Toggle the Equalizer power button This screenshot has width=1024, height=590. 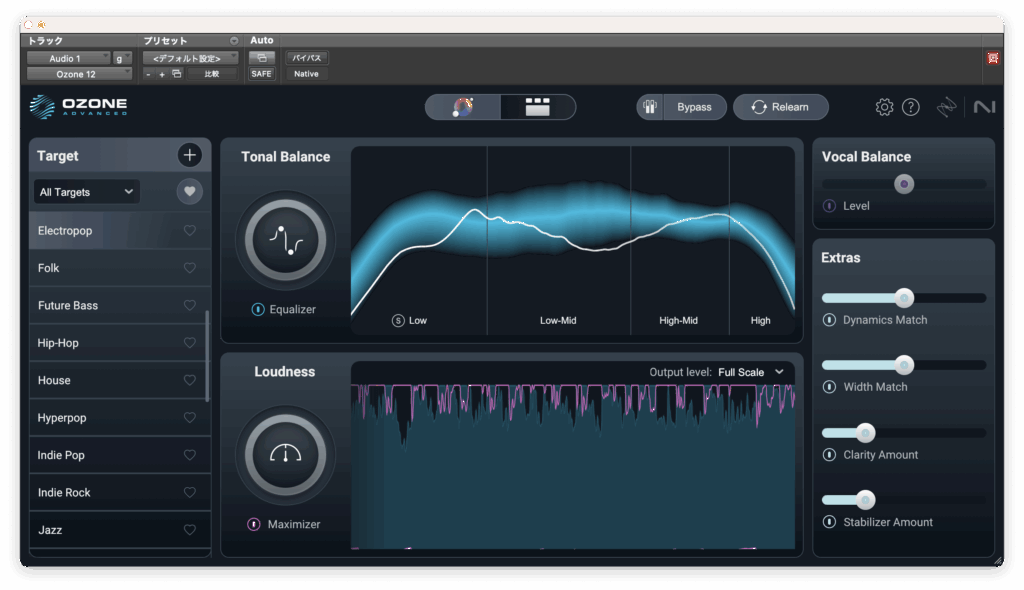pyautogui.click(x=258, y=310)
